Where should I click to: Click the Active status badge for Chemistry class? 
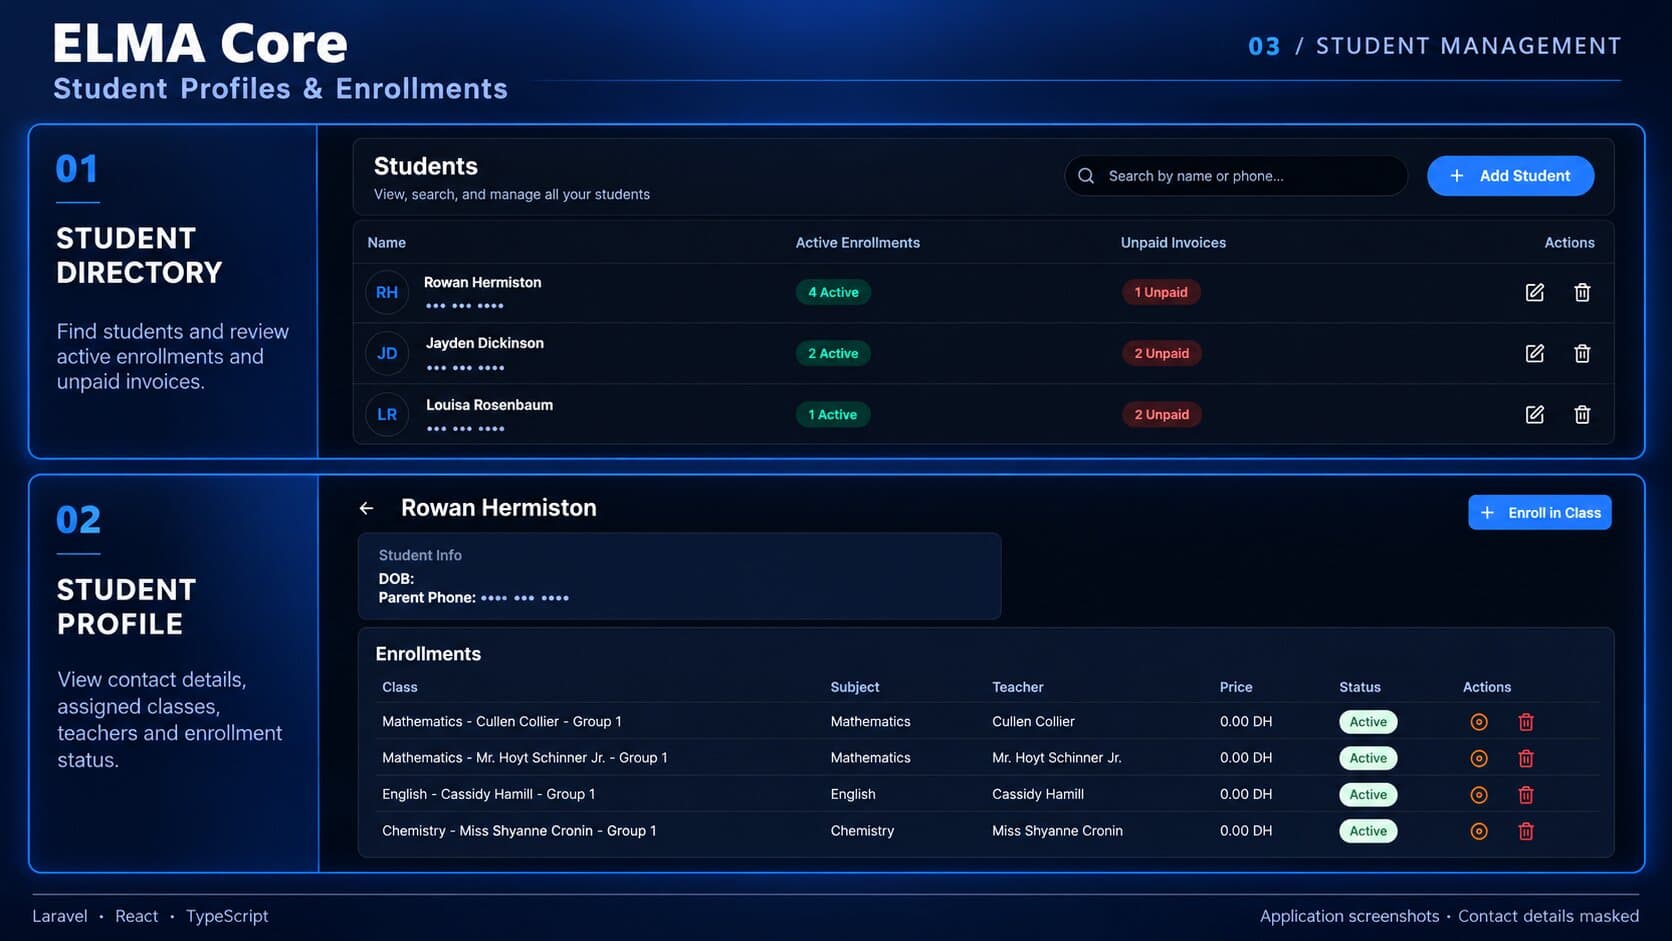click(x=1368, y=831)
